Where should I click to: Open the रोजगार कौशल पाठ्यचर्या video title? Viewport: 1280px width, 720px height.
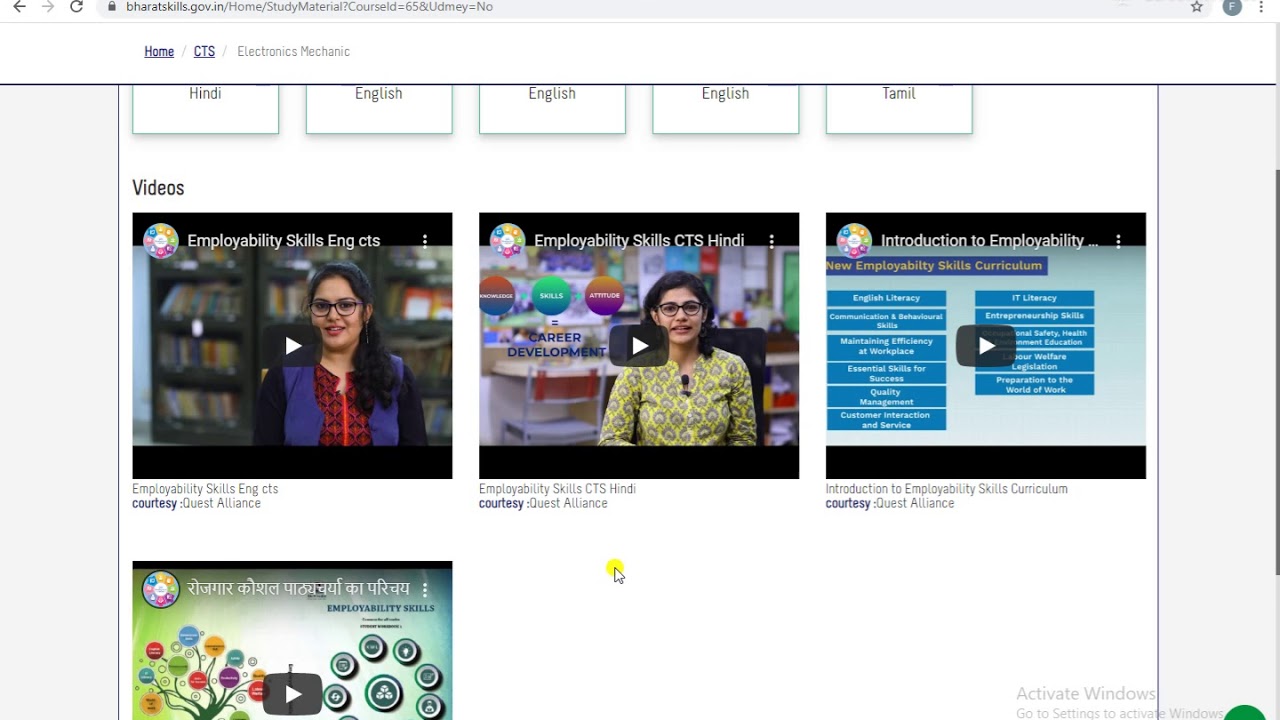click(298, 589)
